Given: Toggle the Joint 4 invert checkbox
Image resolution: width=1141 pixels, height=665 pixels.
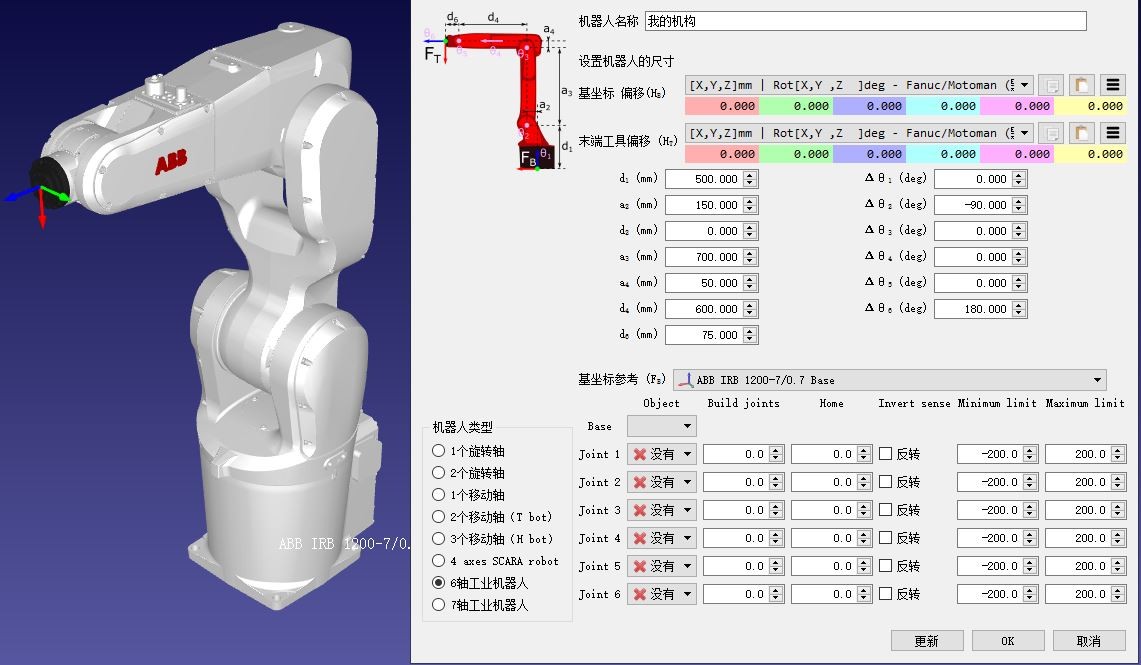Looking at the screenshot, I should click(885, 538).
